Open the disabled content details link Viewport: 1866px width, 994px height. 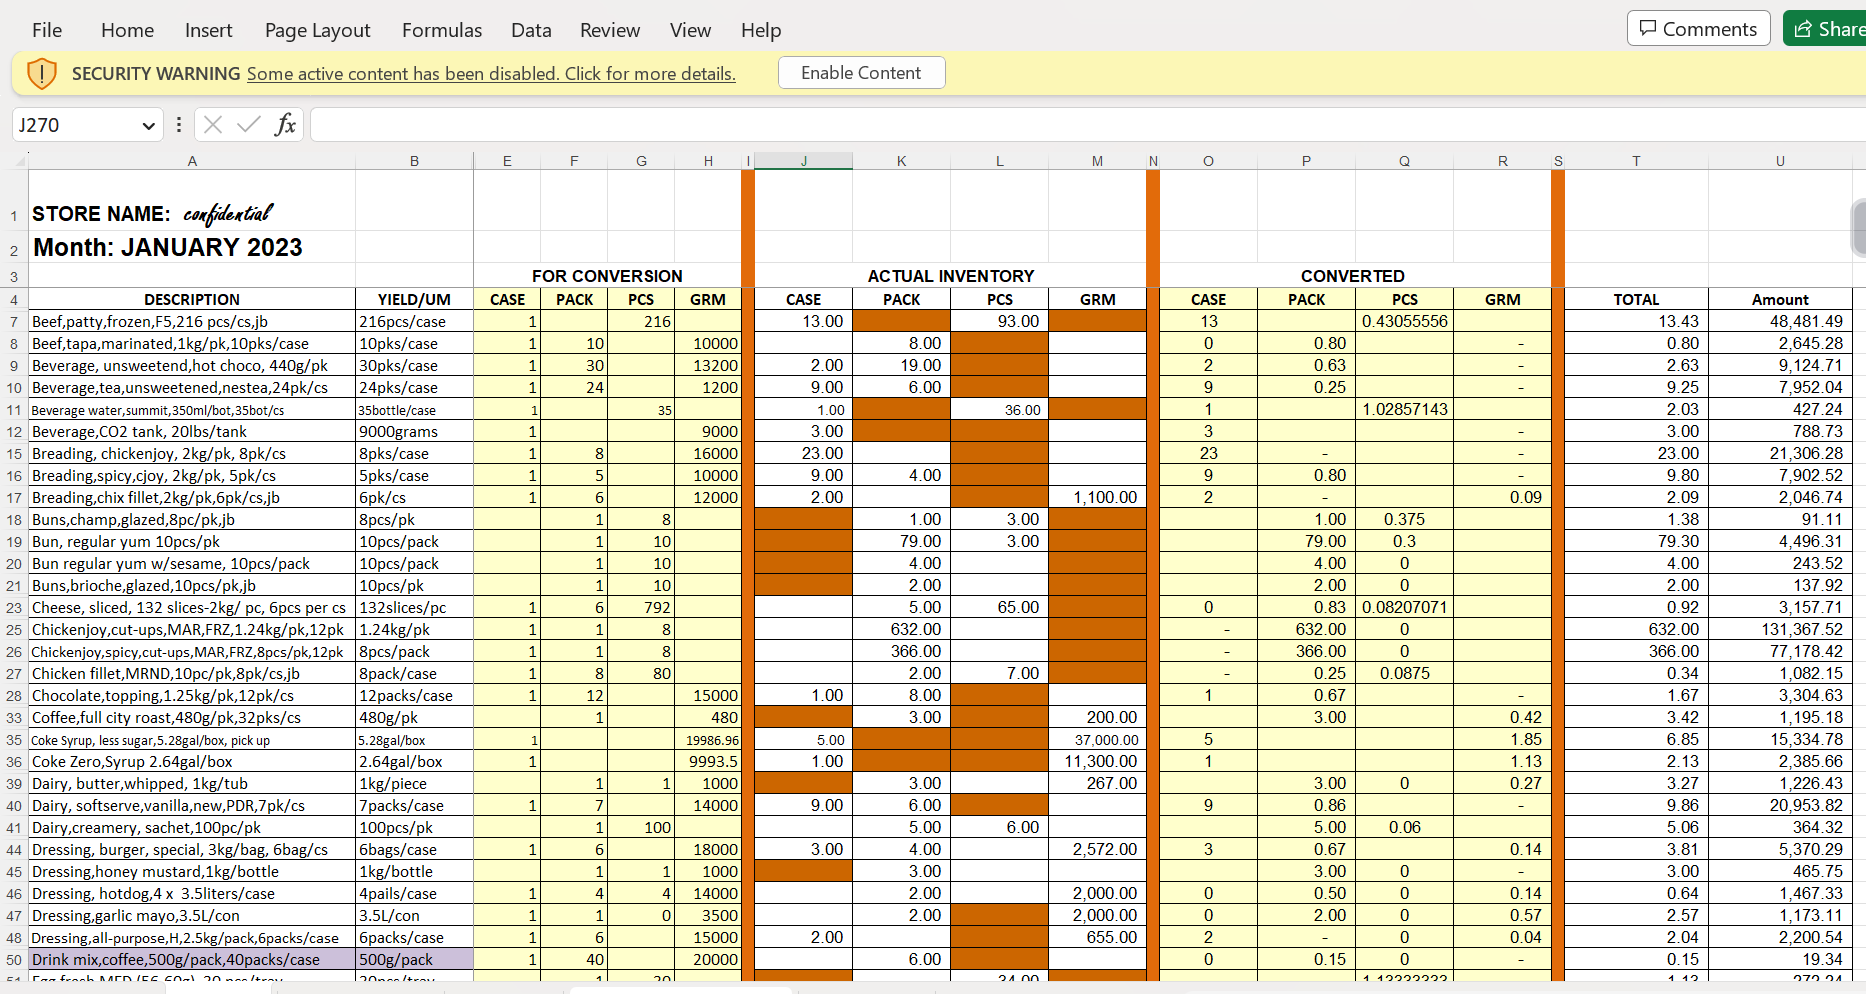pos(491,74)
